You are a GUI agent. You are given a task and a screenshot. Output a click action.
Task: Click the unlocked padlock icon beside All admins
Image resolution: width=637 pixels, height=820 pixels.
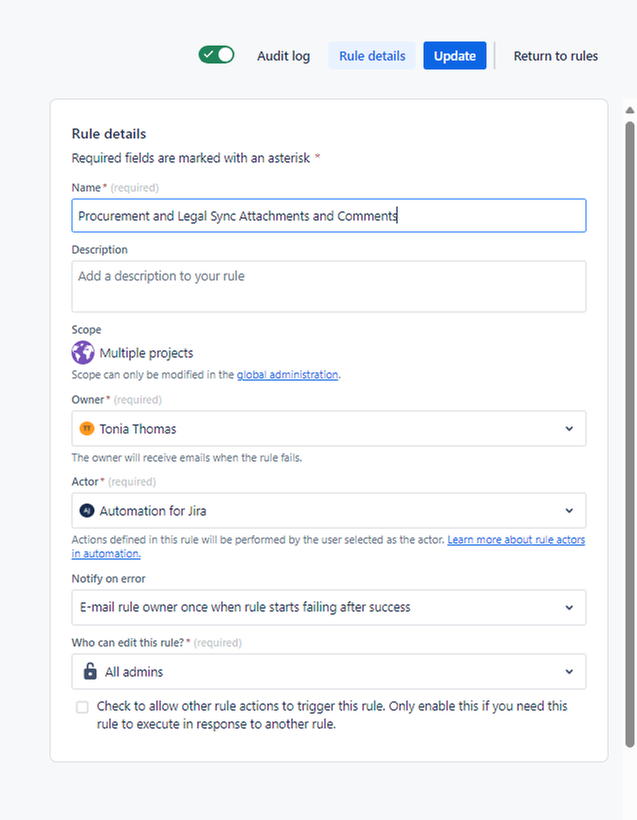coord(90,671)
